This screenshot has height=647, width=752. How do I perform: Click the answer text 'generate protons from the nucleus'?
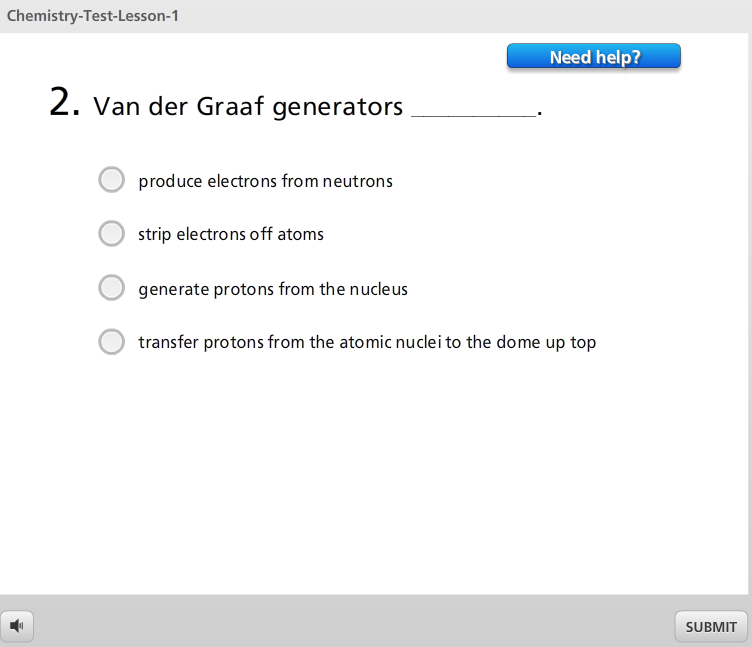pyautogui.click(x=273, y=289)
